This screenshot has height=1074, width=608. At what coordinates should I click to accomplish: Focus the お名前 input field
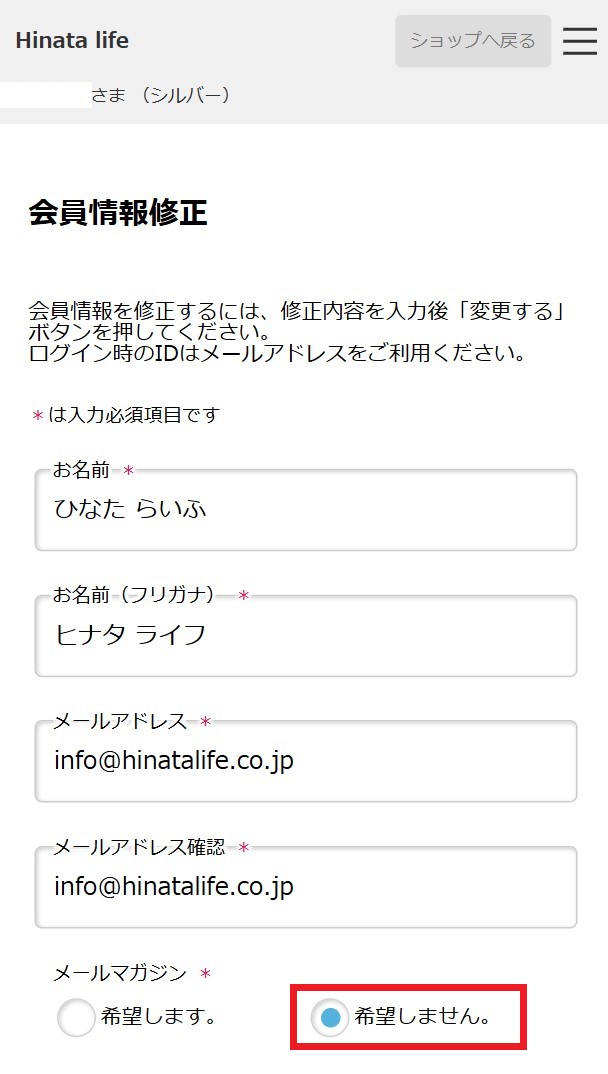pyautogui.click(x=306, y=510)
